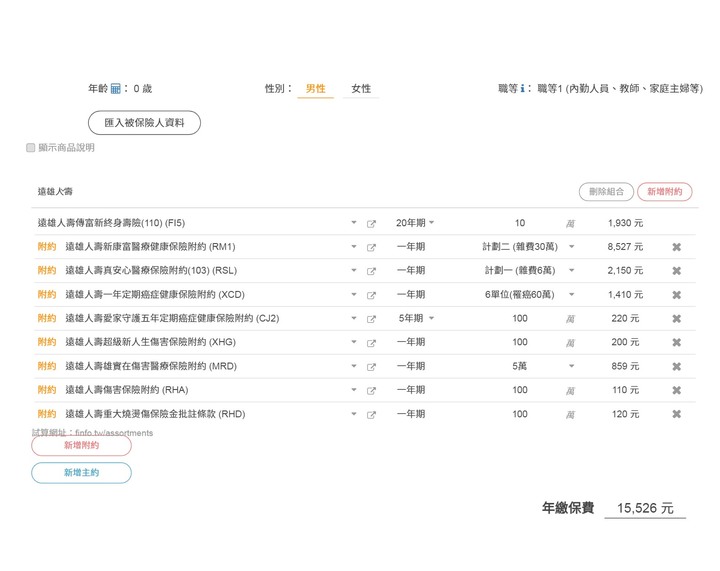The width and height of the screenshot is (720, 571).
Task: Edit RHD coverage amount 100
Action: coord(520,414)
